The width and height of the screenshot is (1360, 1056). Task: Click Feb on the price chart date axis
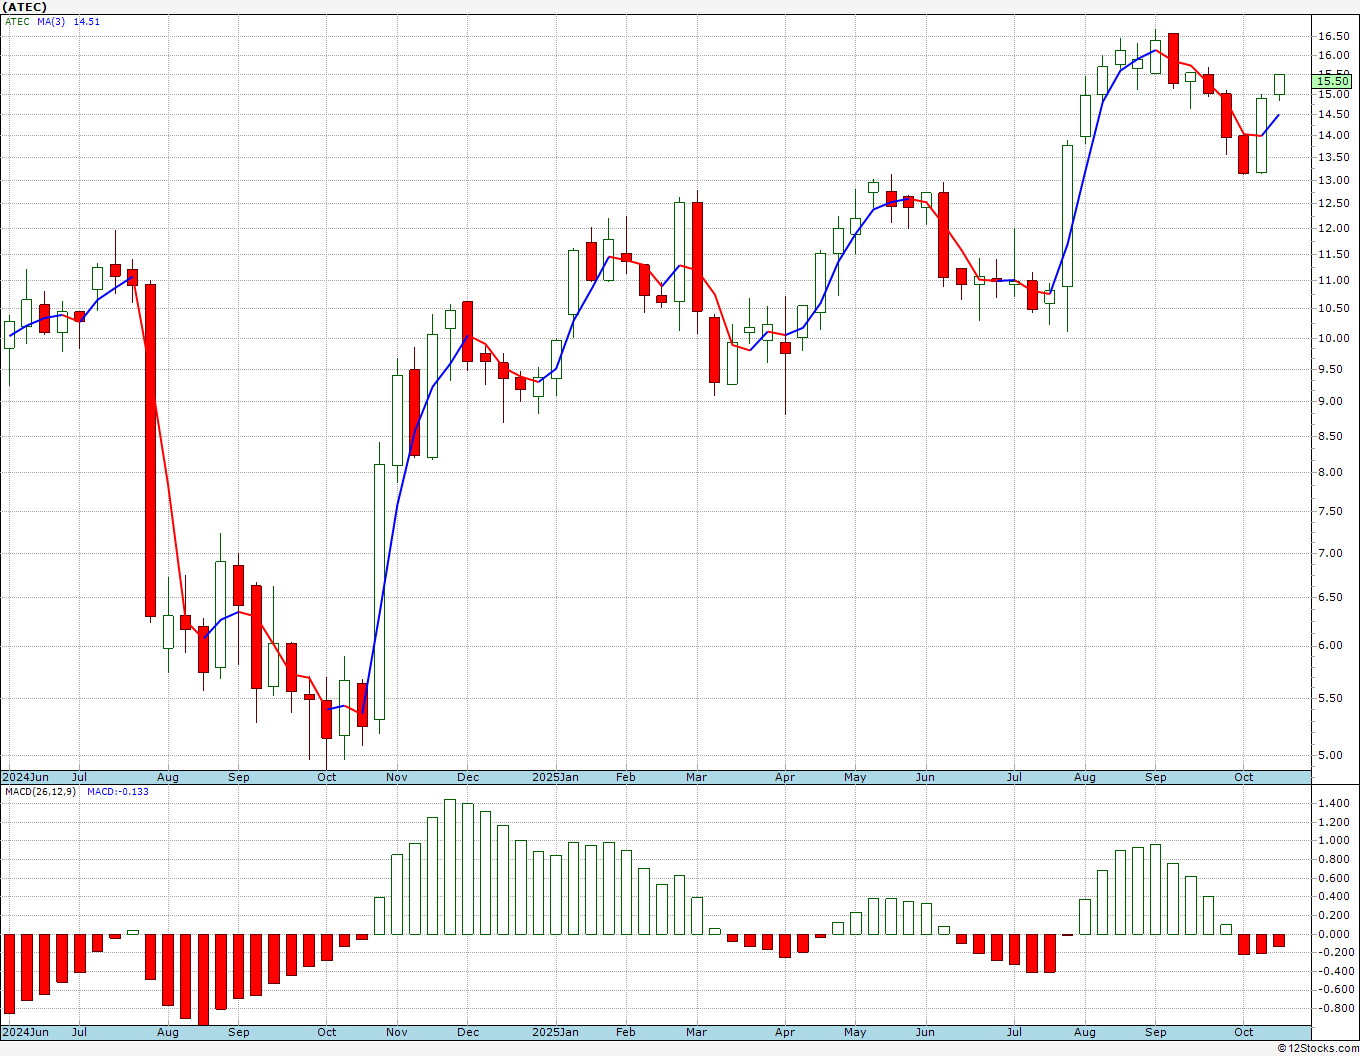(626, 777)
